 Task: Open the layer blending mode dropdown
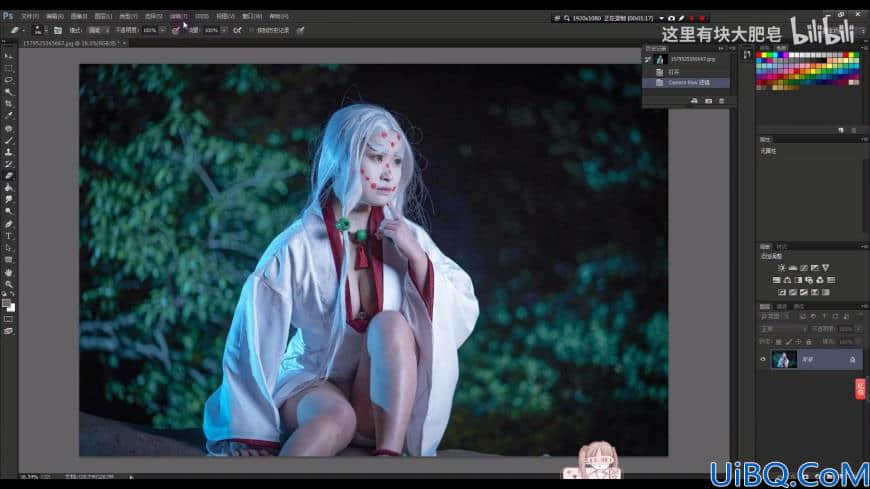click(783, 329)
